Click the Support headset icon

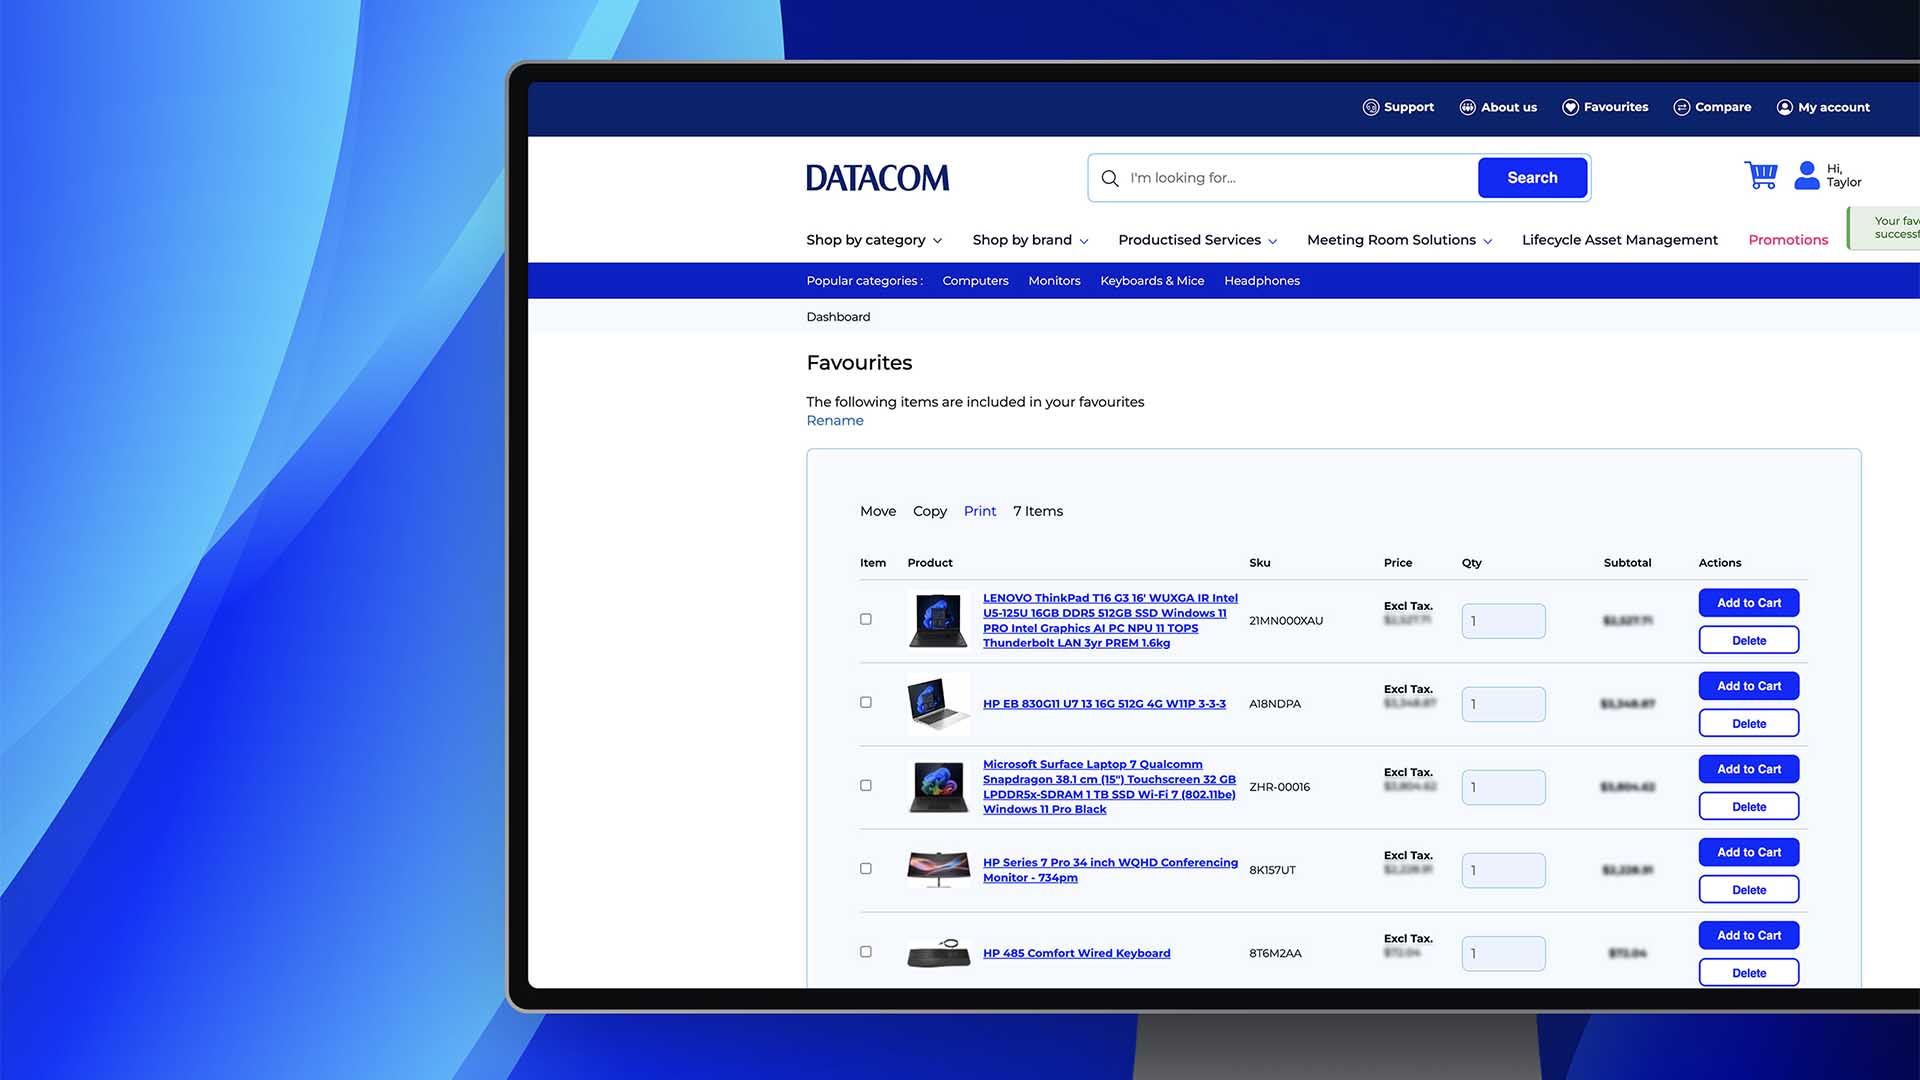click(1371, 107)
